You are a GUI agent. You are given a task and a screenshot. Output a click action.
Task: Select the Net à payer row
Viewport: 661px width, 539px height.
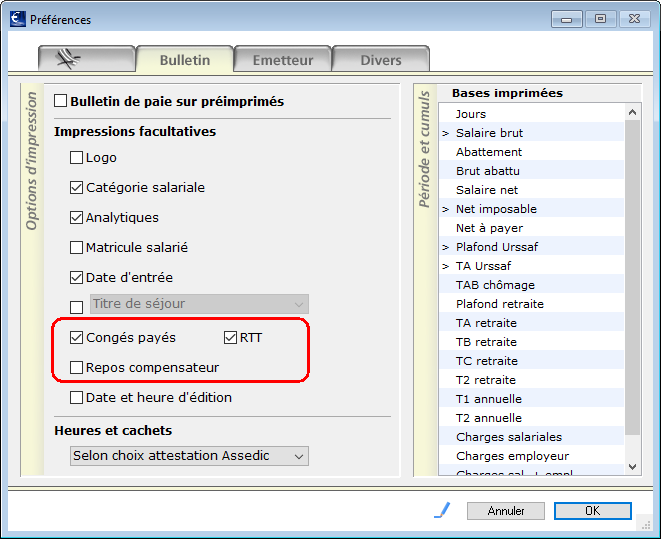tap(532, 228)
